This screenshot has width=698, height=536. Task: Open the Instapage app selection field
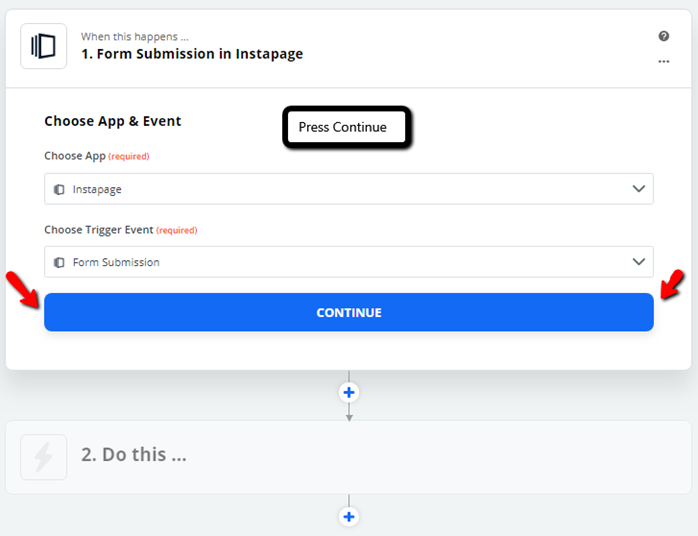tap(349, 189)
